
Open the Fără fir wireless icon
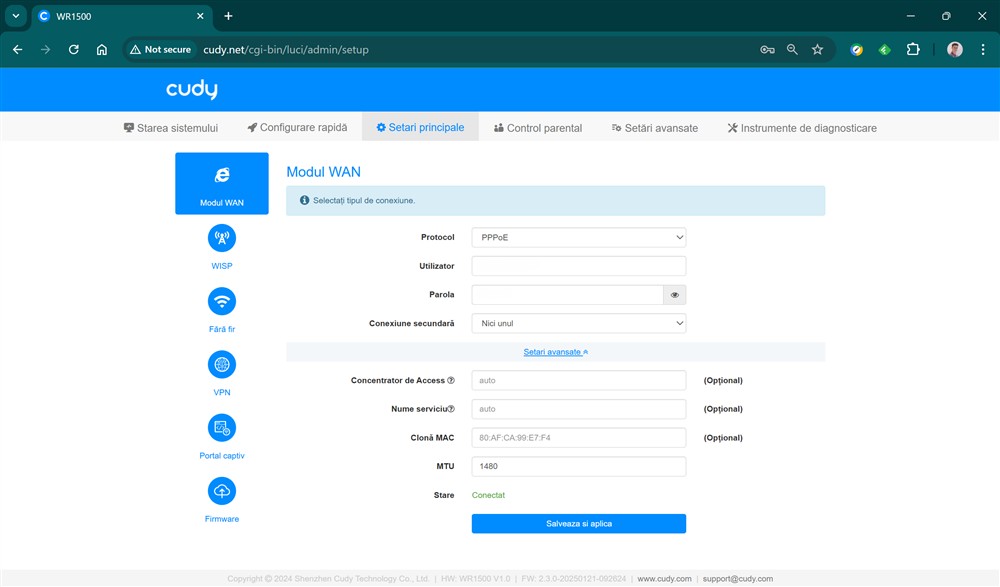pyautogui.click(x=222, y=302)
